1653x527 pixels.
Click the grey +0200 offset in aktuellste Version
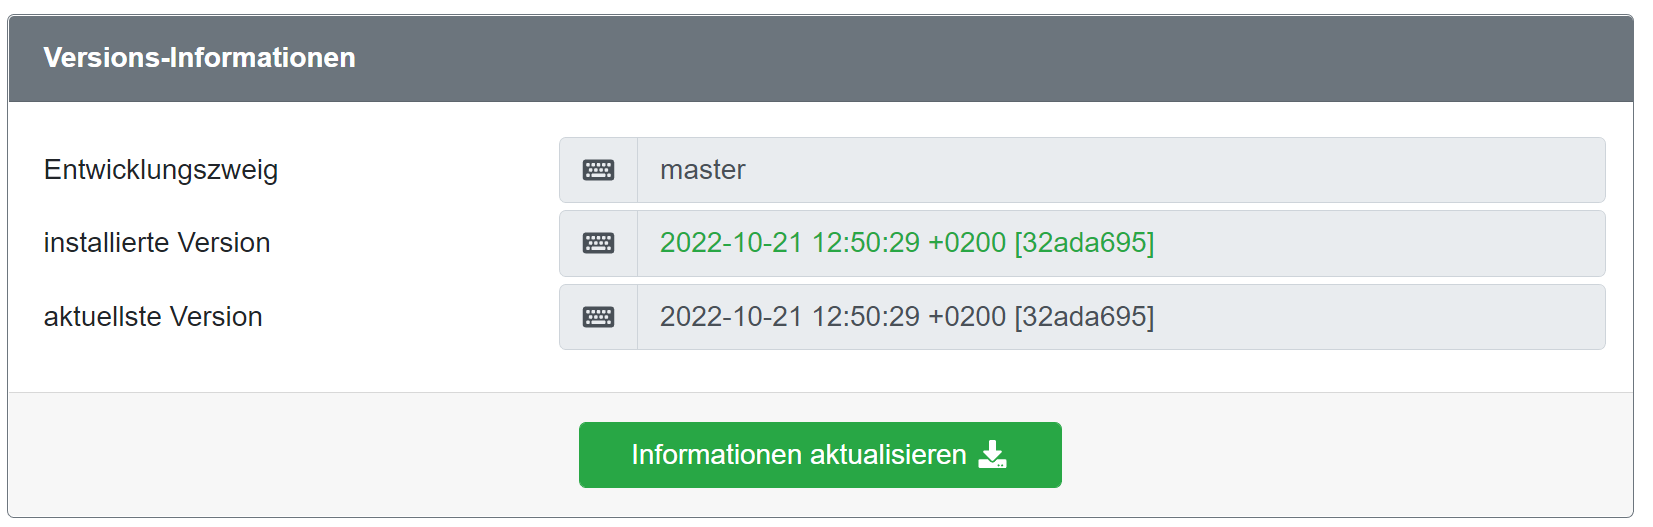(967, 317)
